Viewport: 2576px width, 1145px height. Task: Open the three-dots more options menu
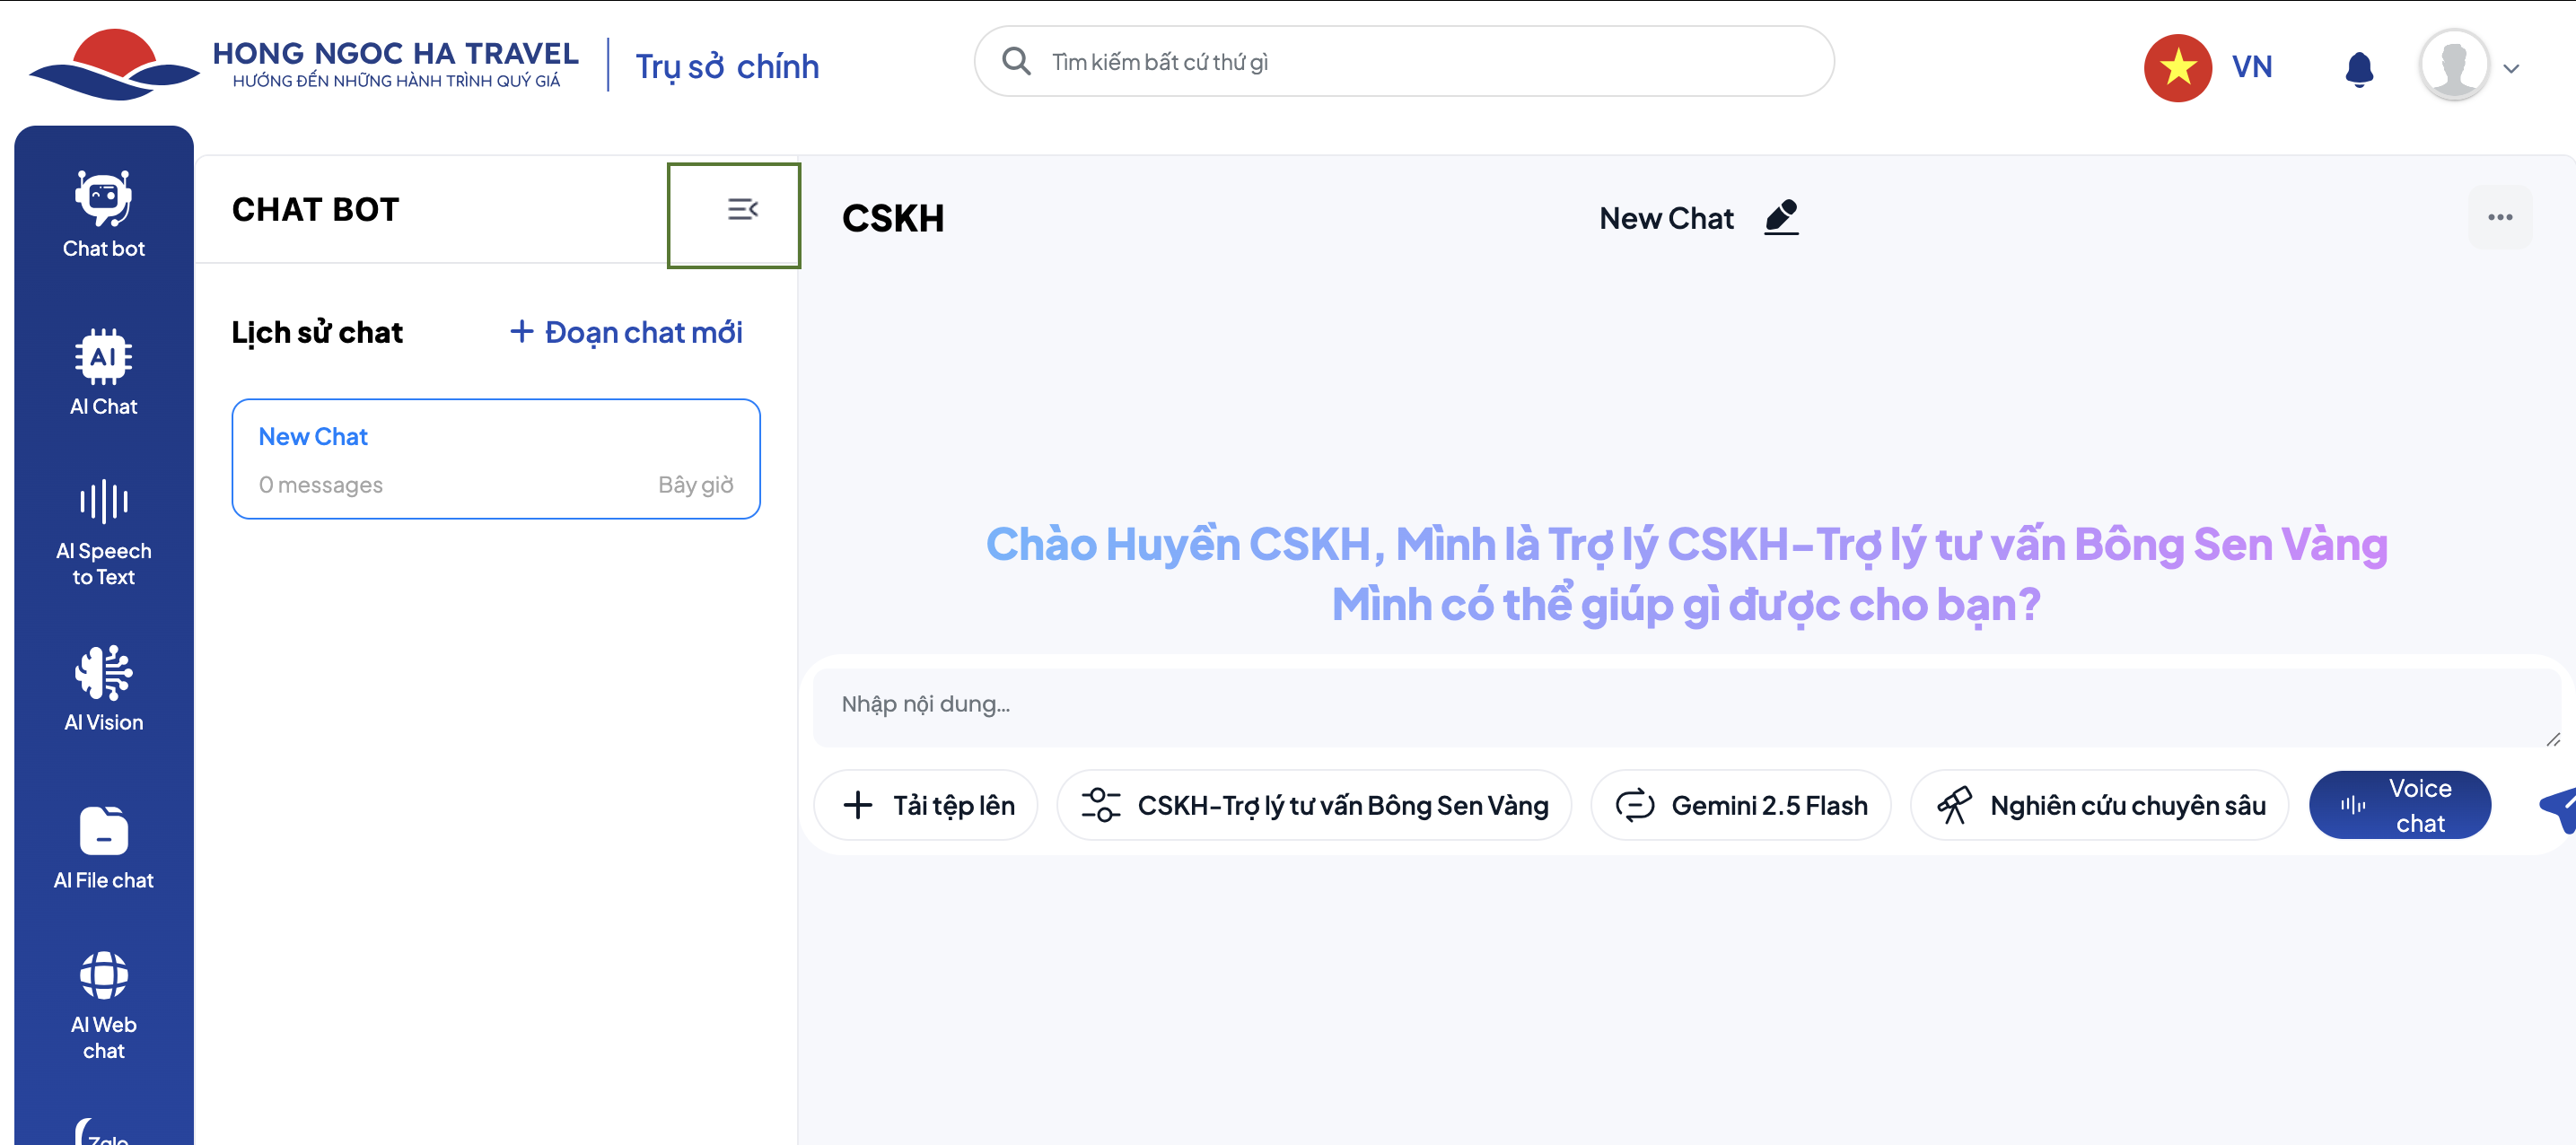click(x=2500, y=217)
